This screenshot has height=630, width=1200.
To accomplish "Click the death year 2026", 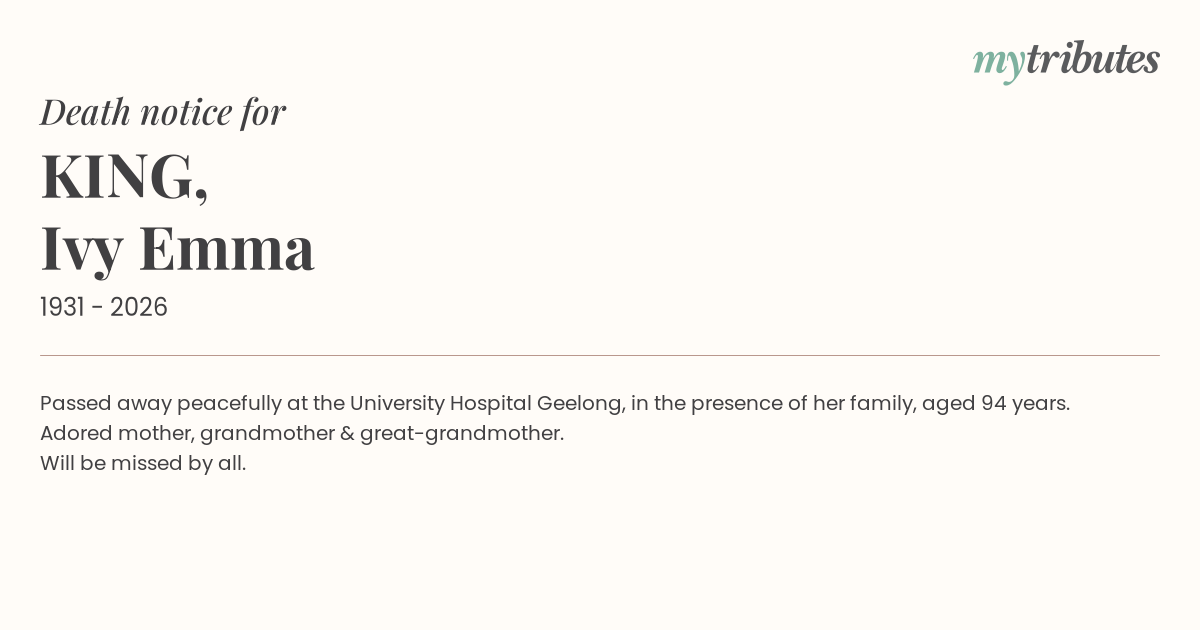I will (139, 308).
